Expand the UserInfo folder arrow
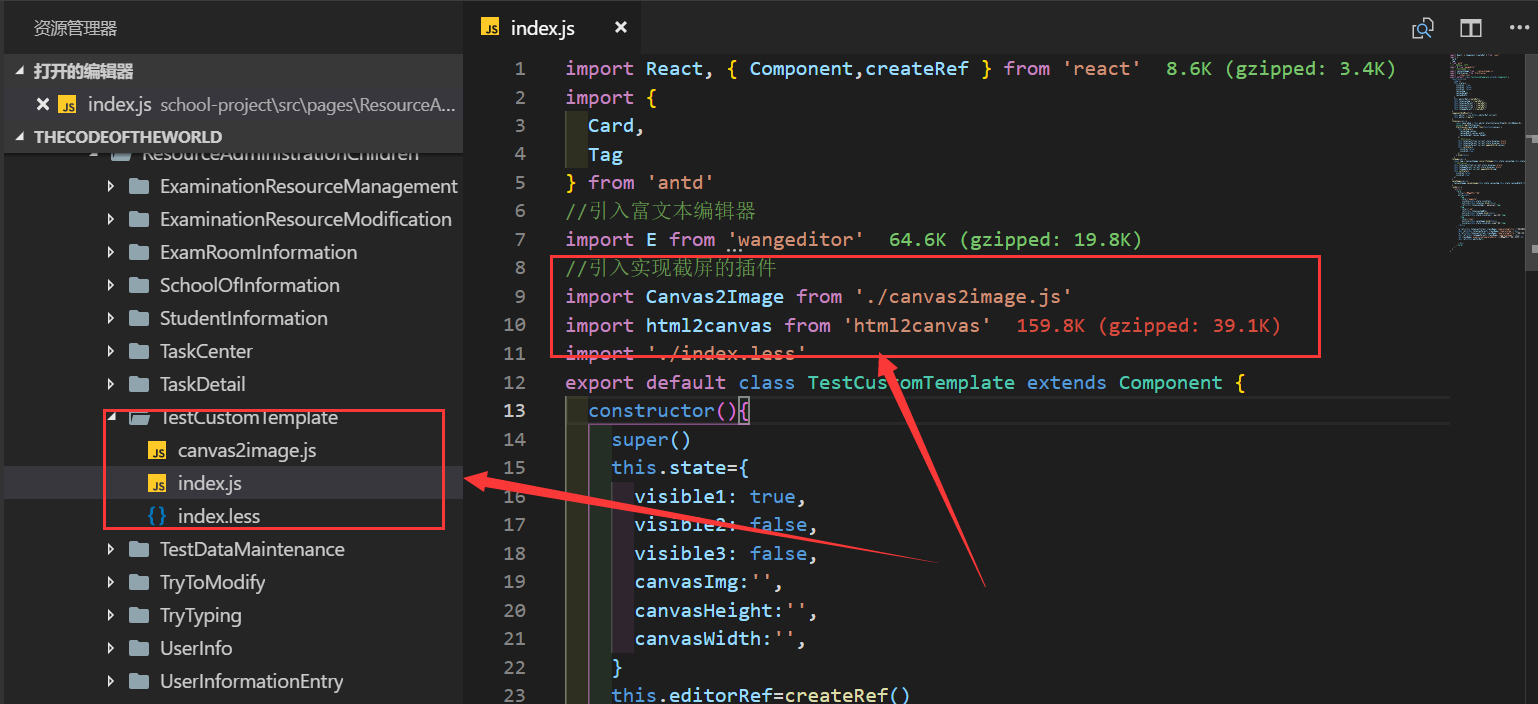This screenshot has height=704, width=1538. click(111, 649)
